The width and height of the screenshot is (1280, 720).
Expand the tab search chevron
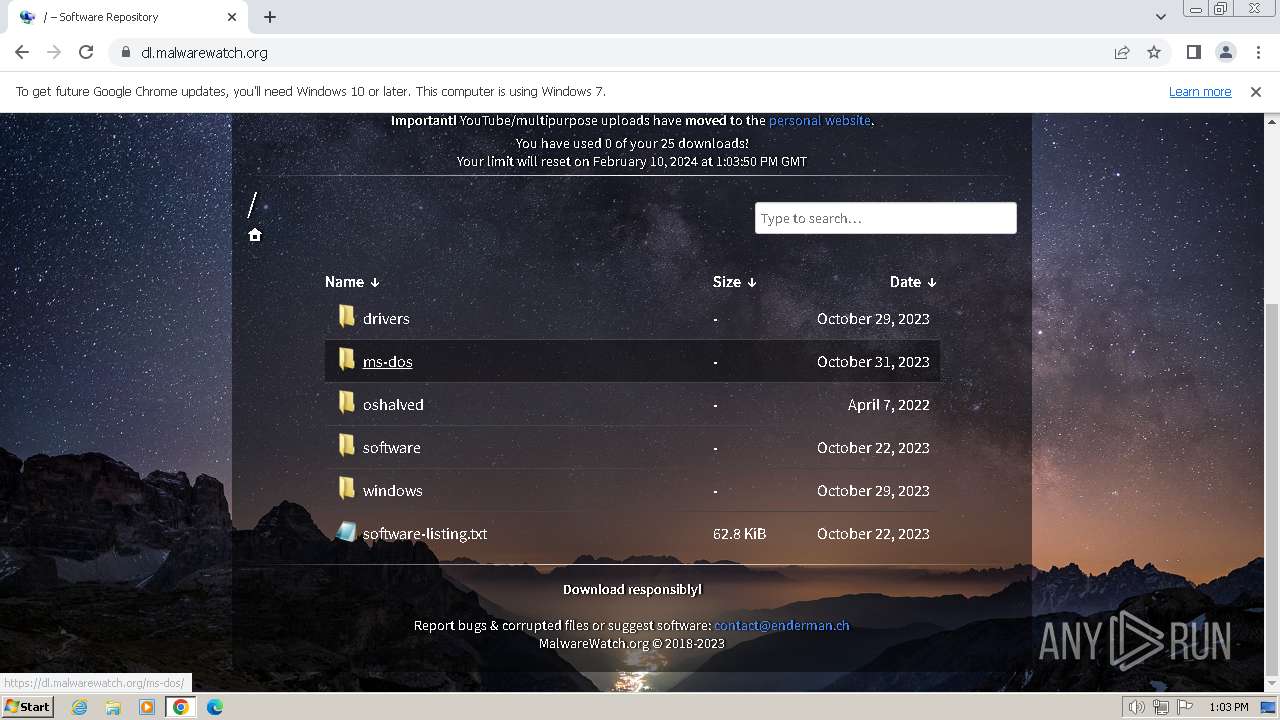(1160, 17)
